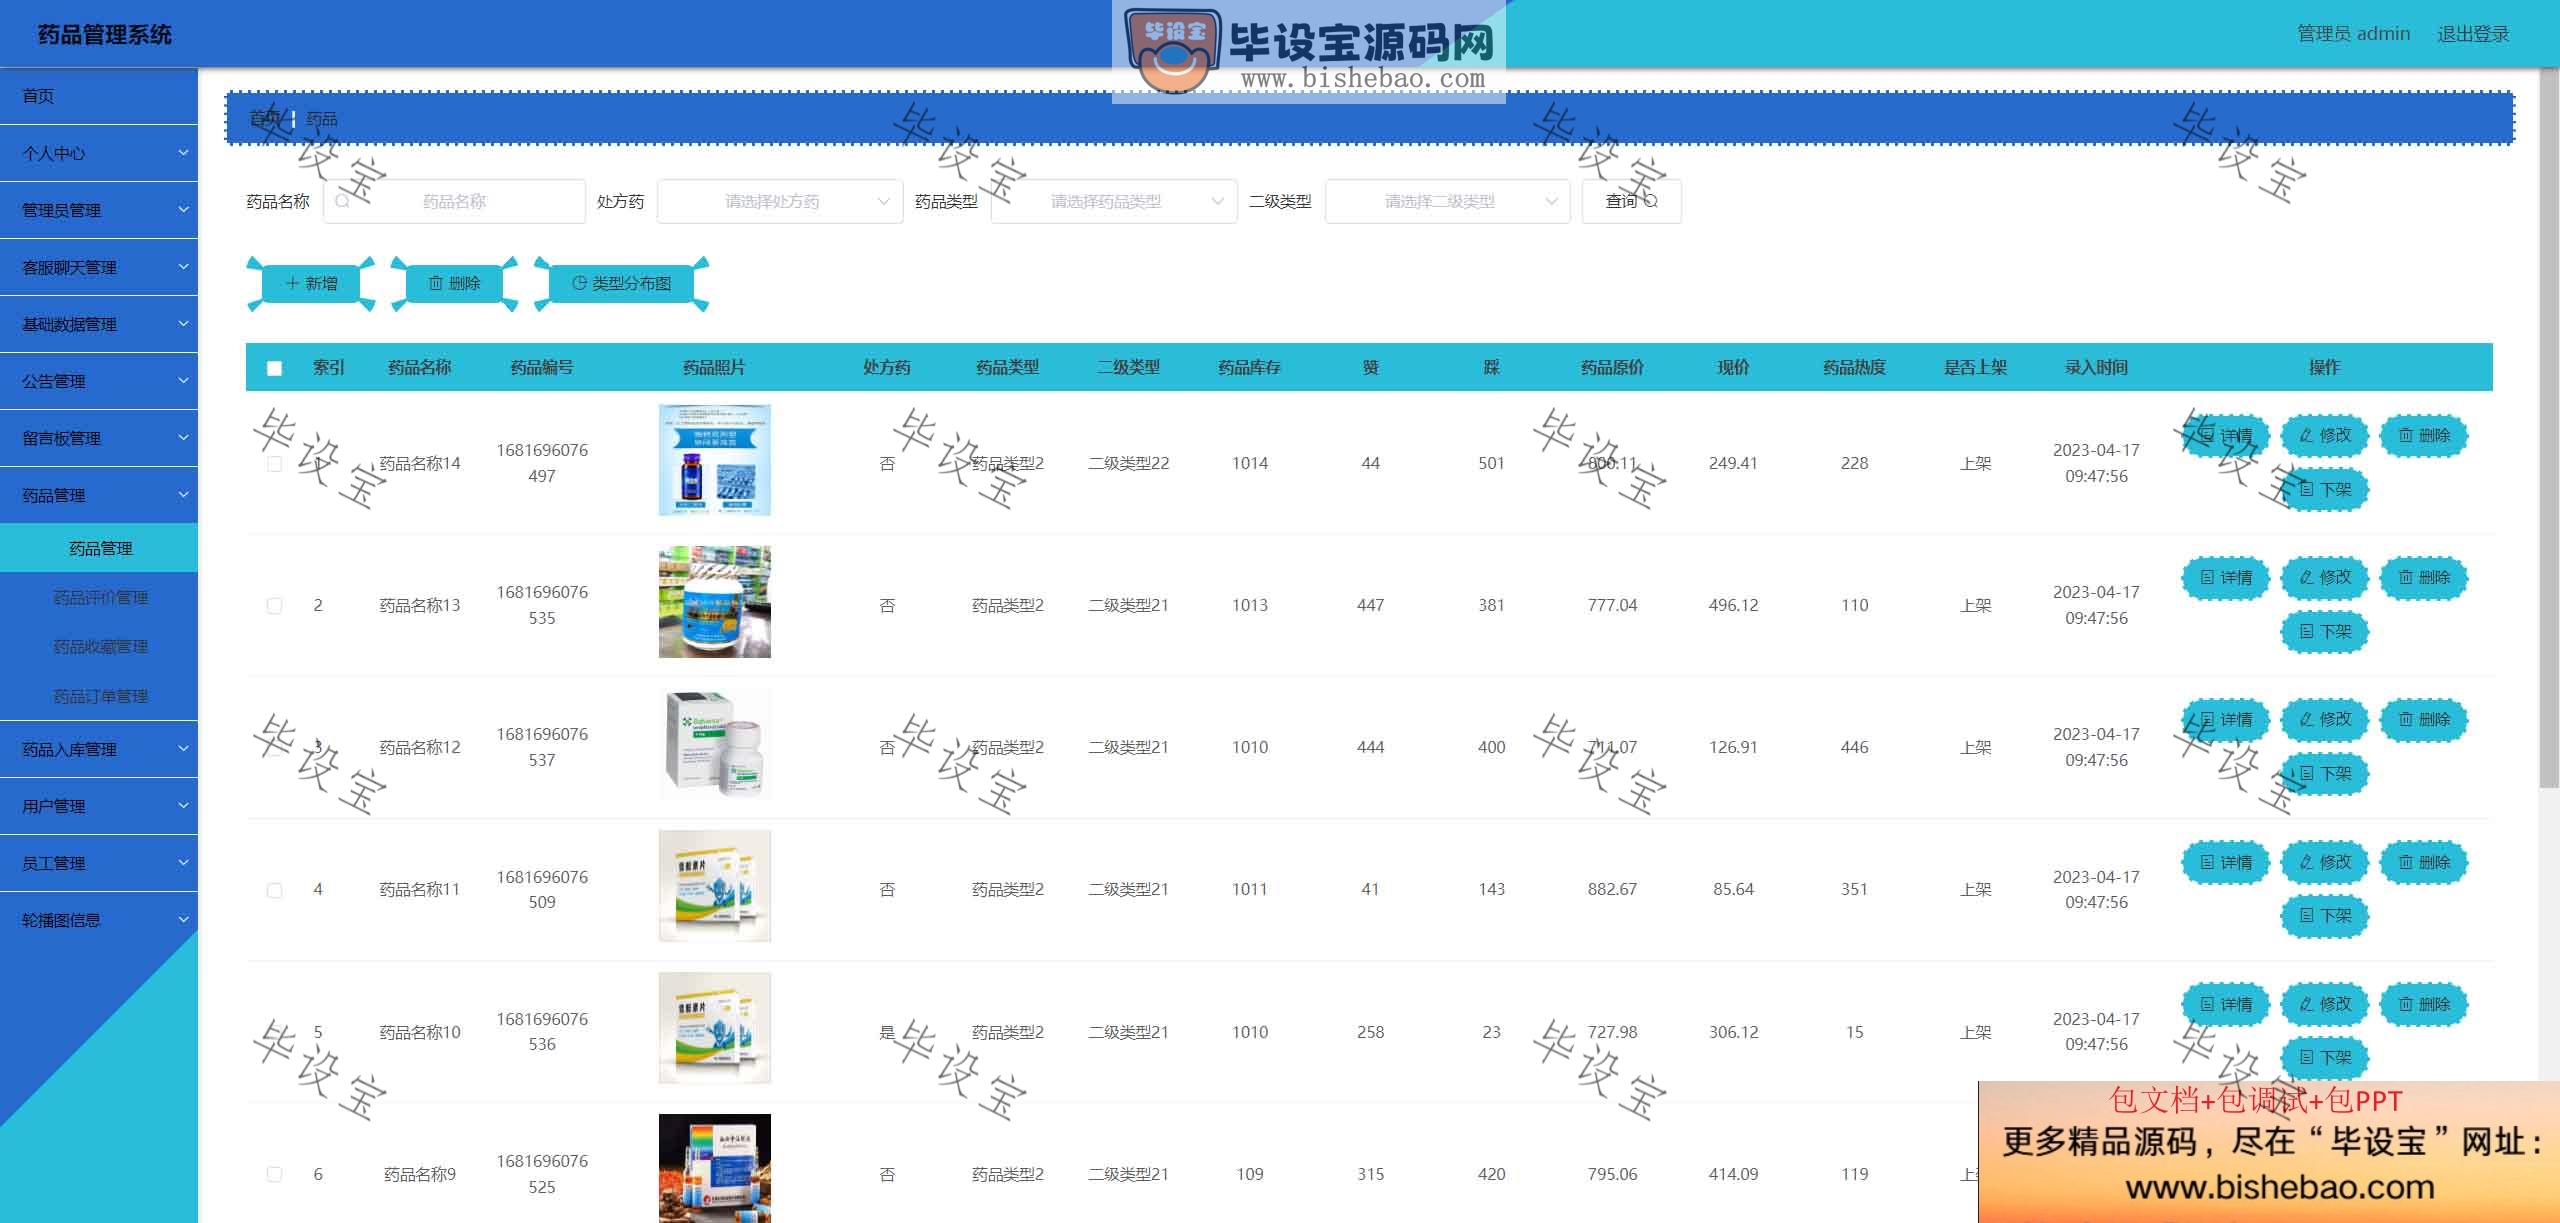Open 药品评价管理 submenu item

[x=99, y=597]
